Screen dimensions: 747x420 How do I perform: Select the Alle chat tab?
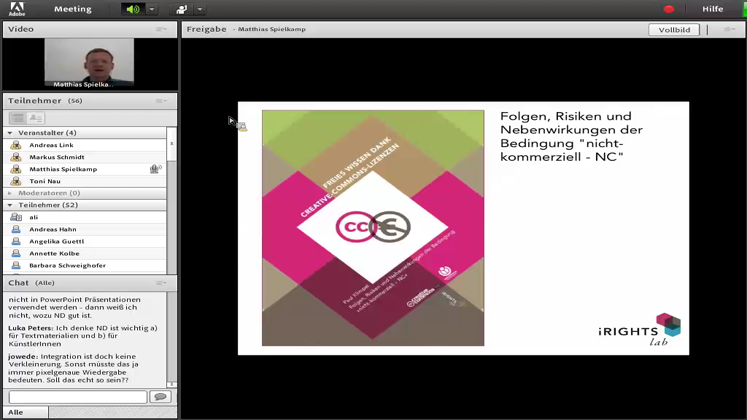(16, 412)
